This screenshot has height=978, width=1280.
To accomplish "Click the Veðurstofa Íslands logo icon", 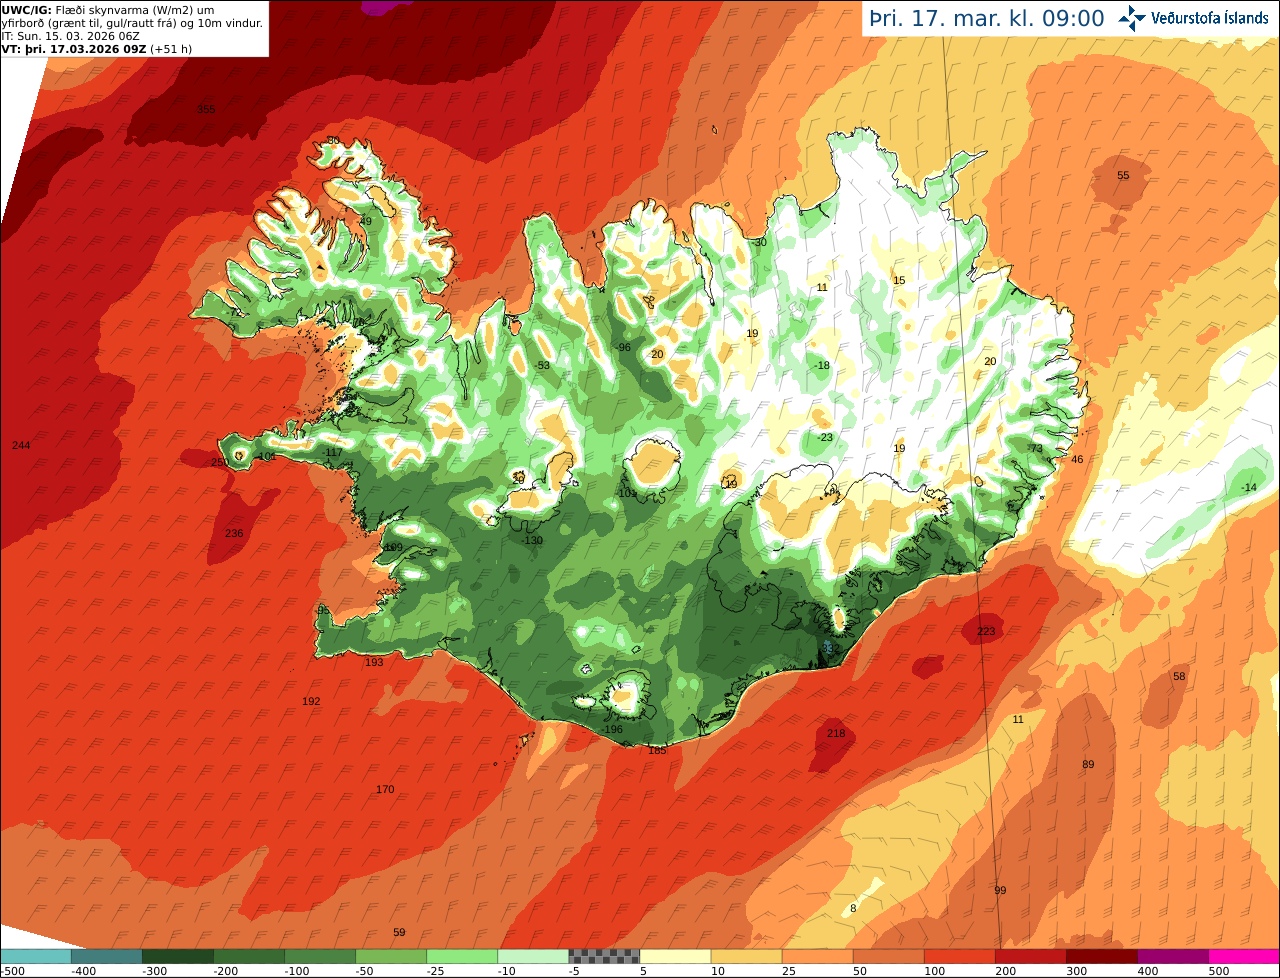I will pos(1132,17).
